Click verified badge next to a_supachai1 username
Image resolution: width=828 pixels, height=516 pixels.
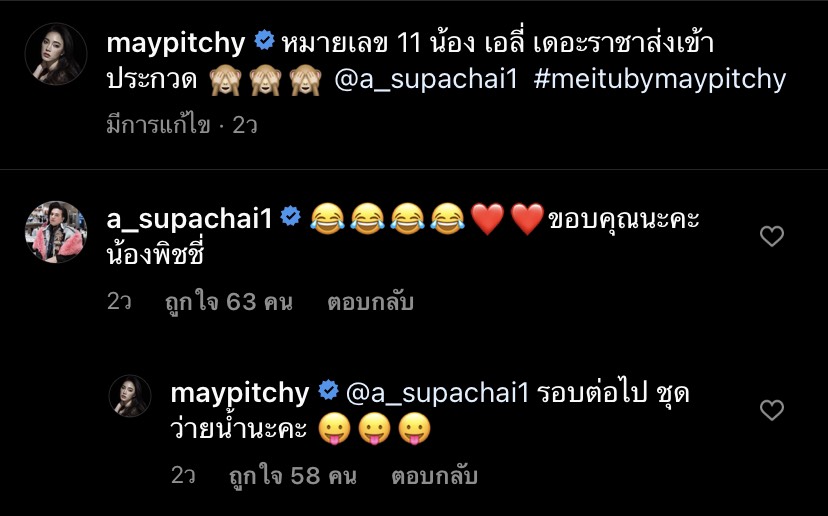(290, 216)
